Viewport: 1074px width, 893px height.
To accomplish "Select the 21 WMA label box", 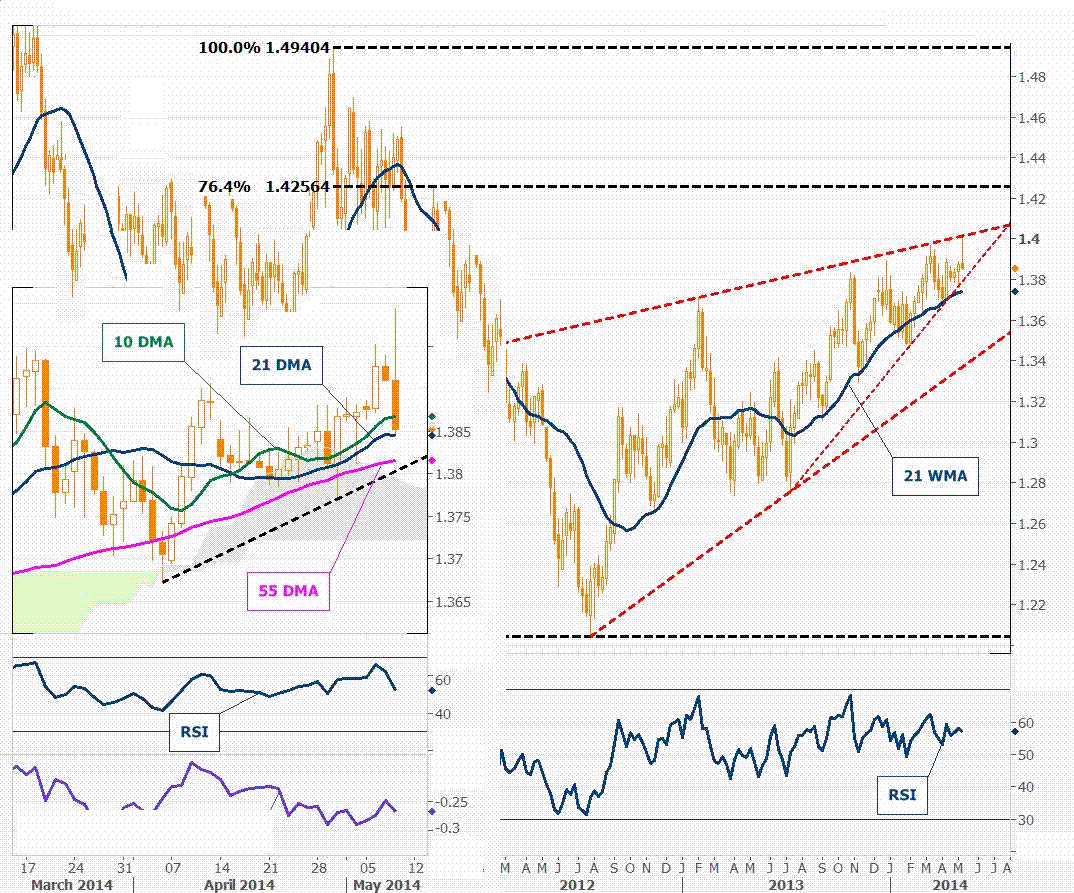I will [x=933, y=476].
